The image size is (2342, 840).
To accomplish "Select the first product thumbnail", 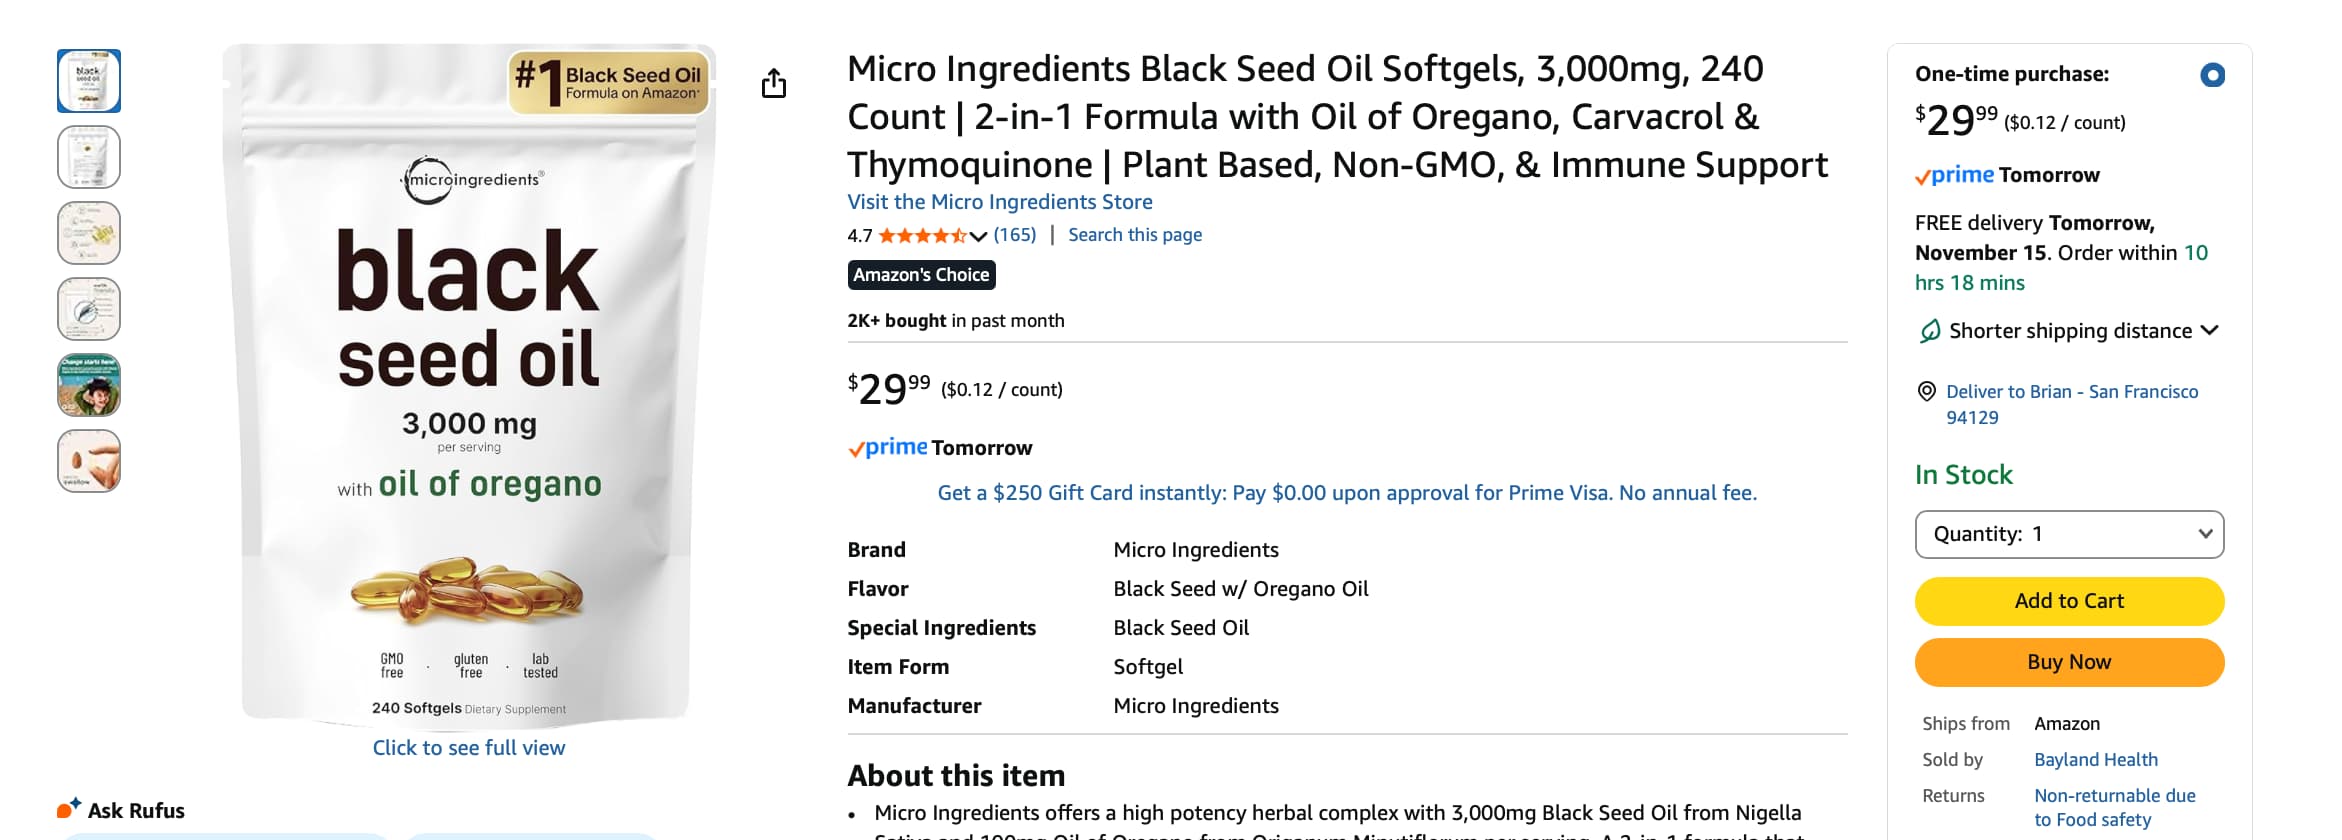I will click(89, 81).
